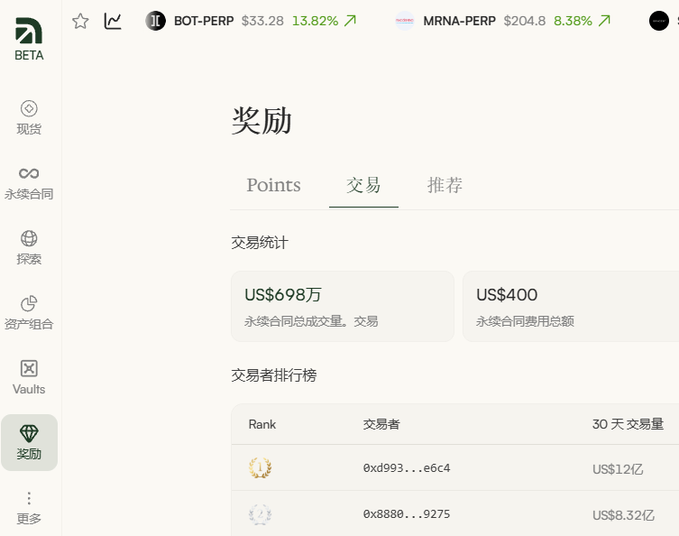This screenshot has height=536, width=679.
Task: Click the partially hidden black ticker icon
Action: [659, 21]
